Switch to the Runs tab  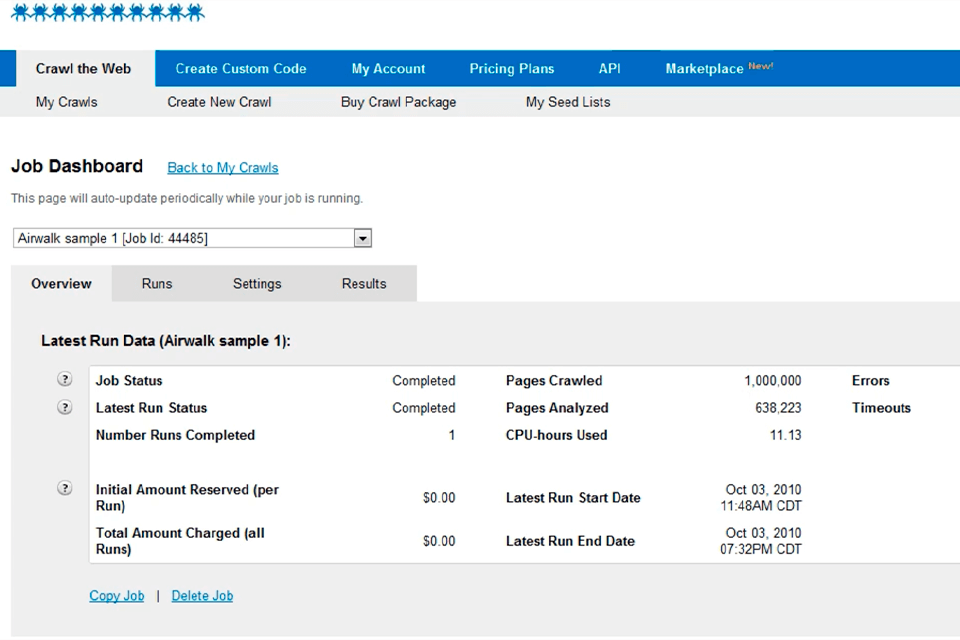(x=157, y=284)
